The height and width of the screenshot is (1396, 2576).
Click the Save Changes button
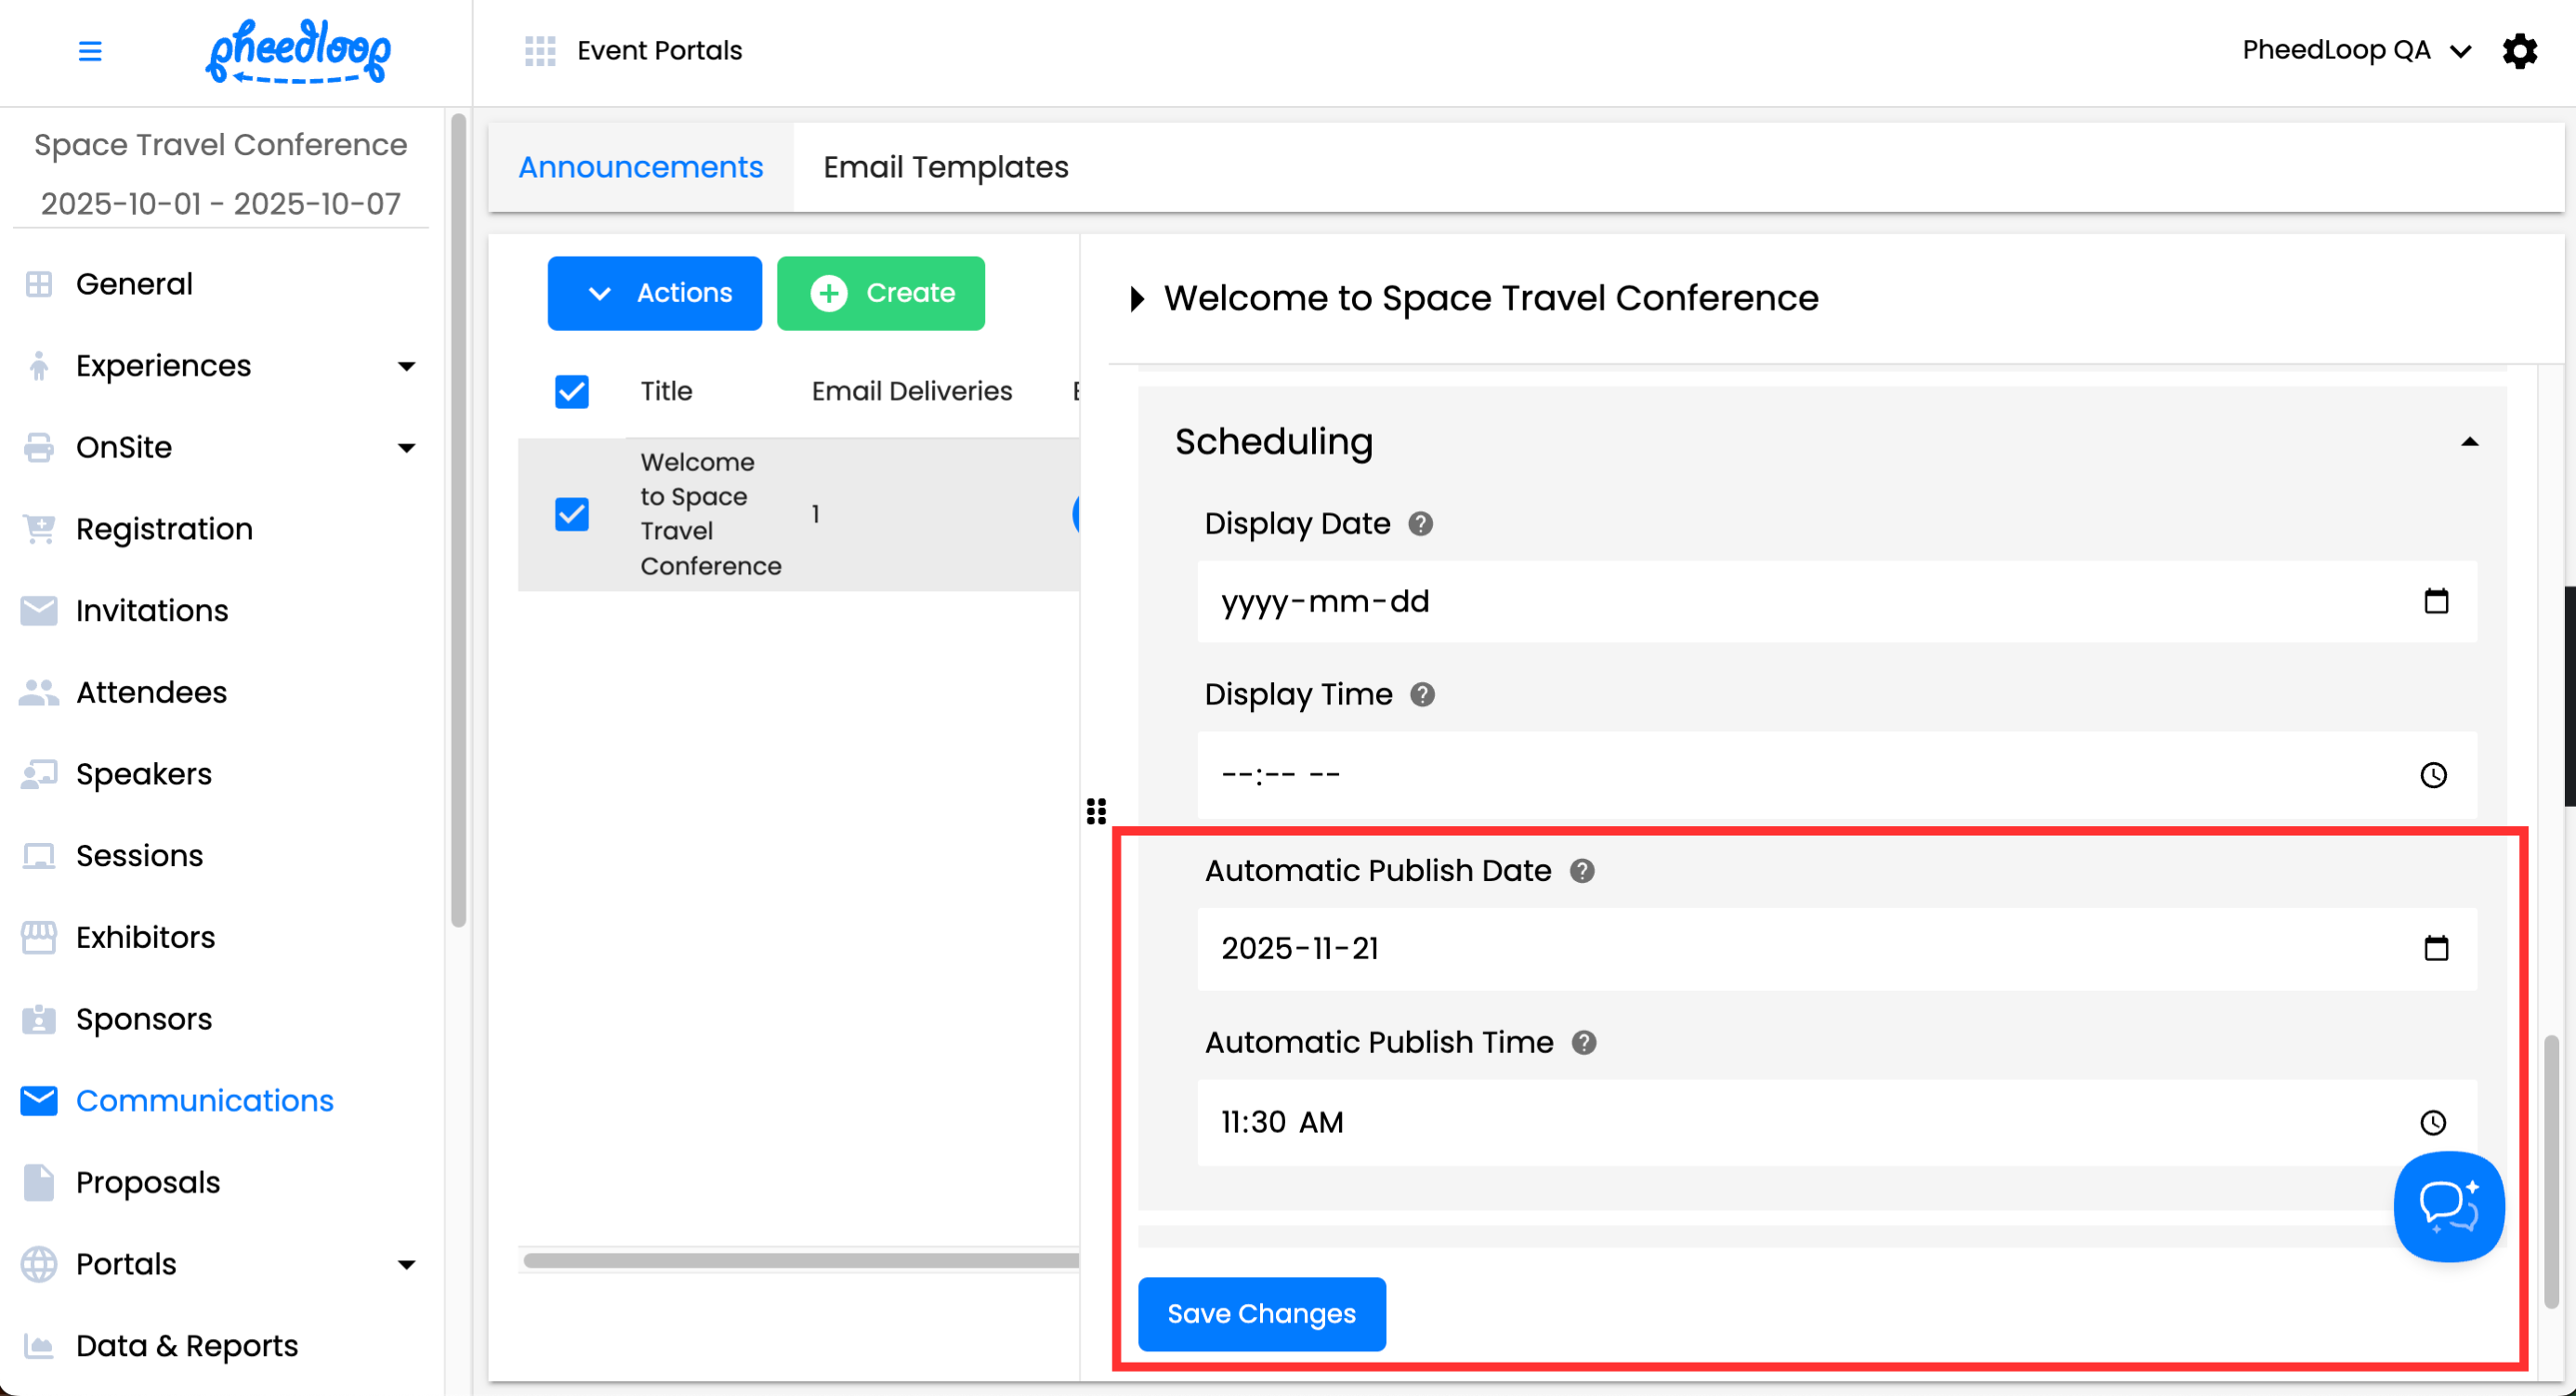pos(1261,1313)
